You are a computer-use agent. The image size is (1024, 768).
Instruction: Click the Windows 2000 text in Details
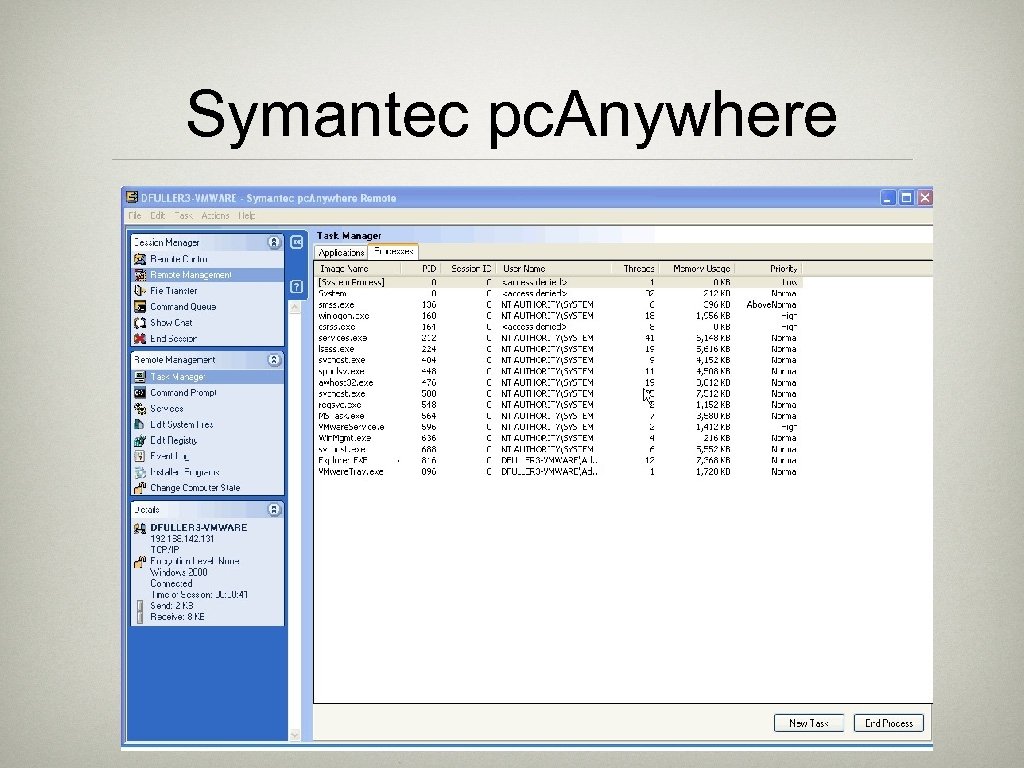pyautogui.click(x=179, y=572)
